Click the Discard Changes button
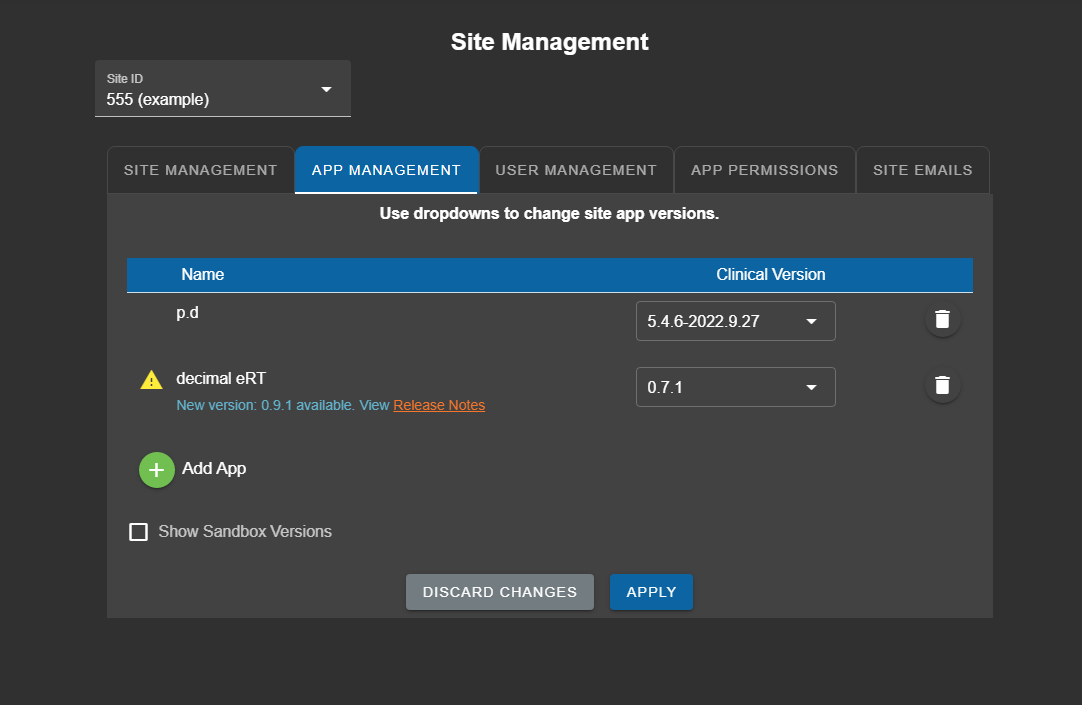 click(x=500, y=592)
